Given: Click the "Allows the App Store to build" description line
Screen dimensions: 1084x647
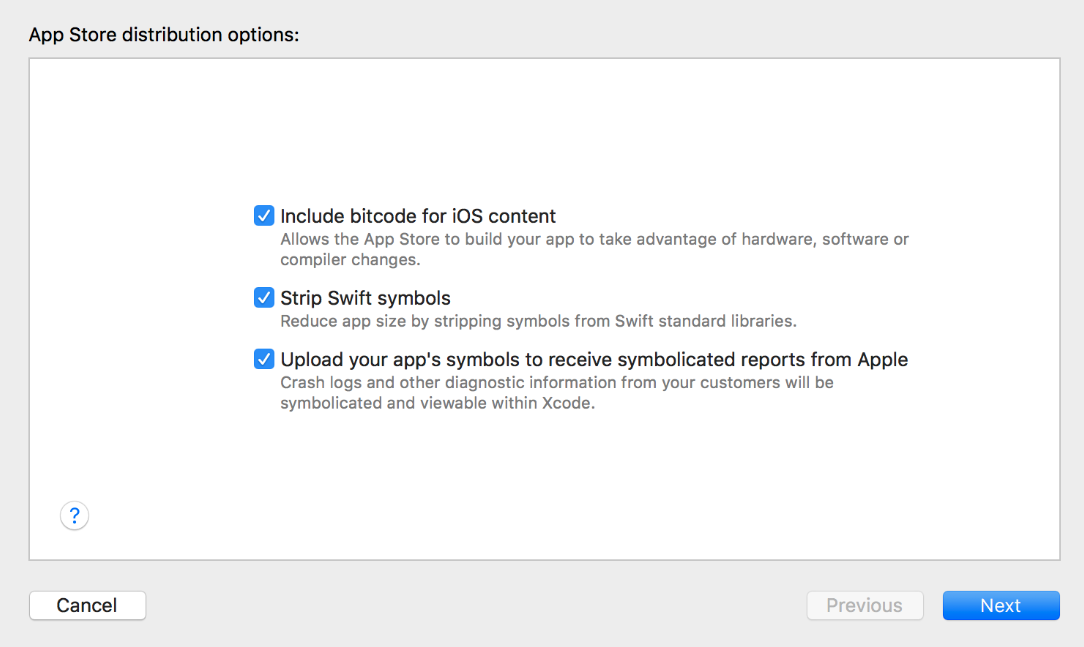Looking at the screenshot, I should coord(594,240).
